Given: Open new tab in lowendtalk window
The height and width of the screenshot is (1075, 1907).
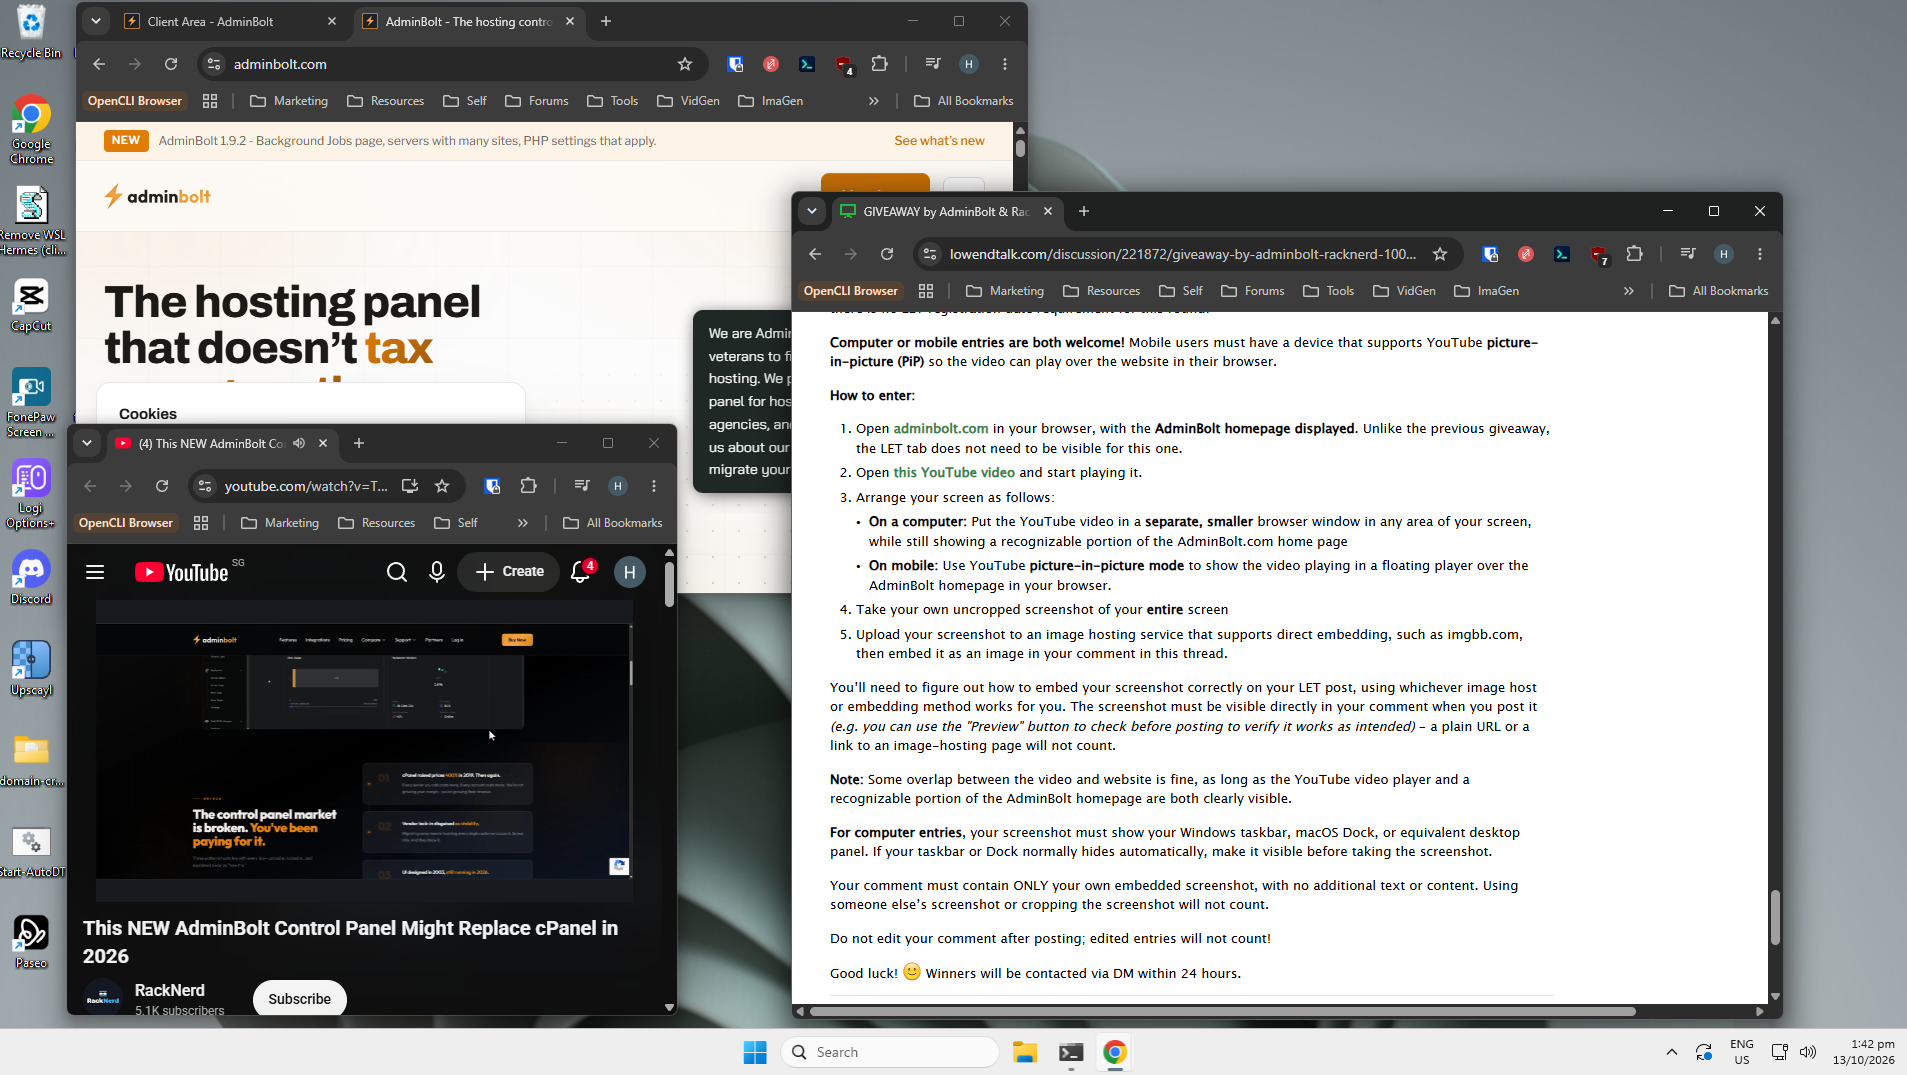Looking at the screenshot, I should 1084,211.
